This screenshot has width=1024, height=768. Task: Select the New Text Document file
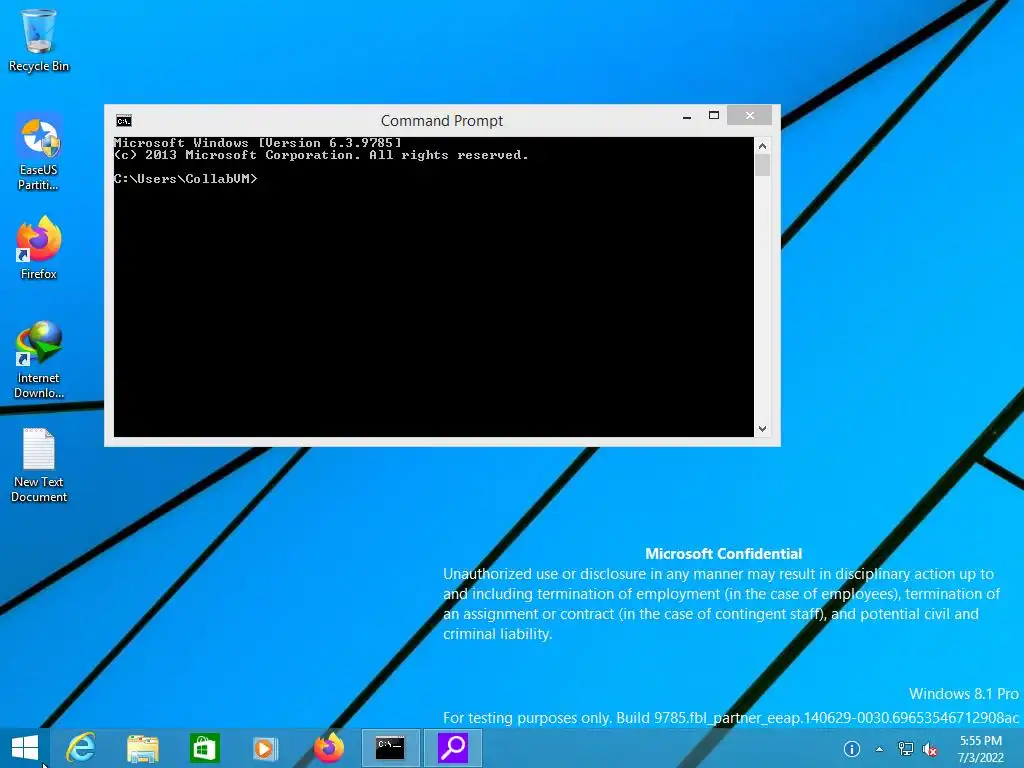point(39,465)
